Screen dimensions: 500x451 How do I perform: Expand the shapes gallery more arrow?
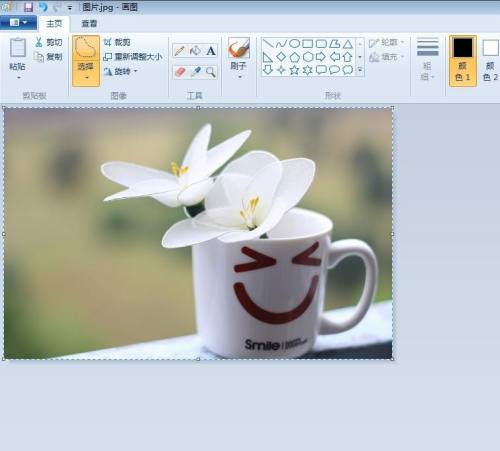[360, 70]
